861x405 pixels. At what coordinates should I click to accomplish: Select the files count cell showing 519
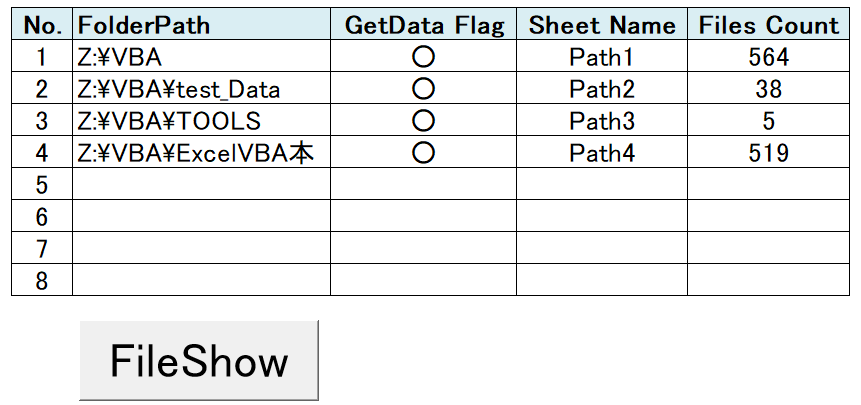[x=768, y=153]
